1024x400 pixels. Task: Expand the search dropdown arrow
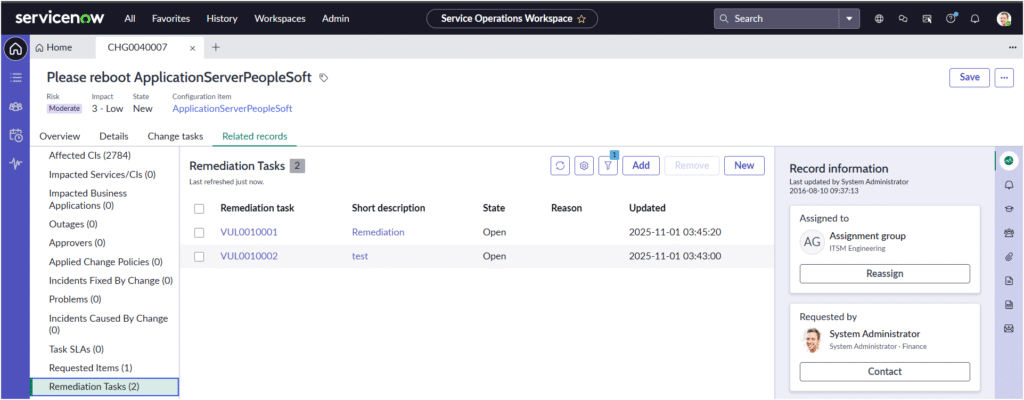849,18
